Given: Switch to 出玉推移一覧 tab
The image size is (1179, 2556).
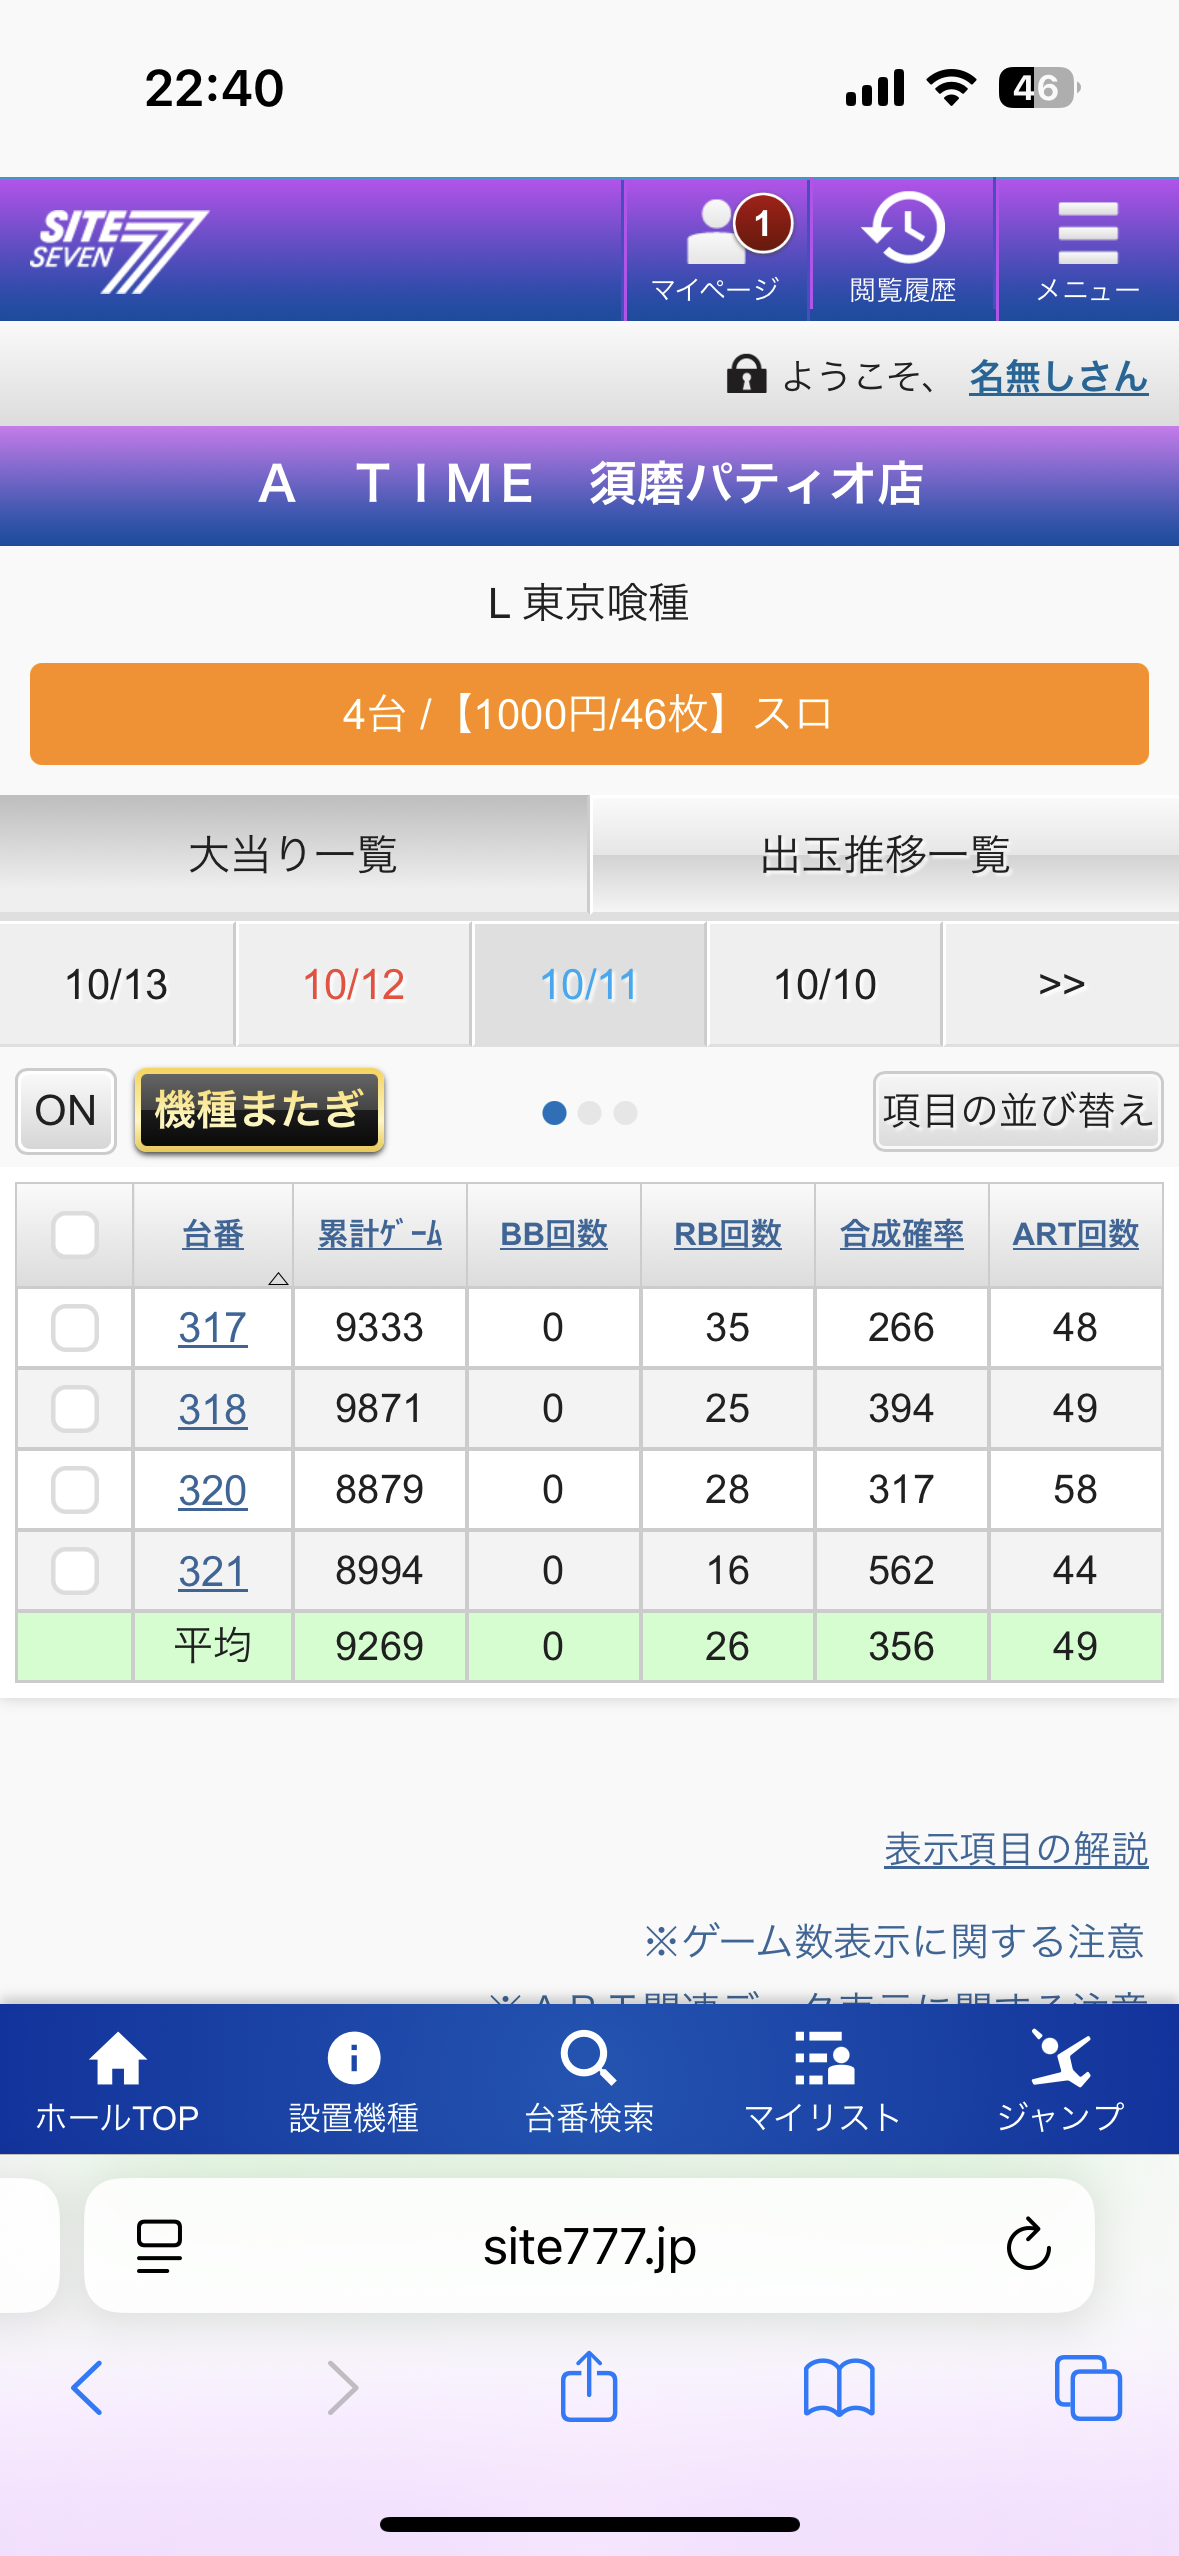Looking at the screenshot, I should click(x=885, y=855).
